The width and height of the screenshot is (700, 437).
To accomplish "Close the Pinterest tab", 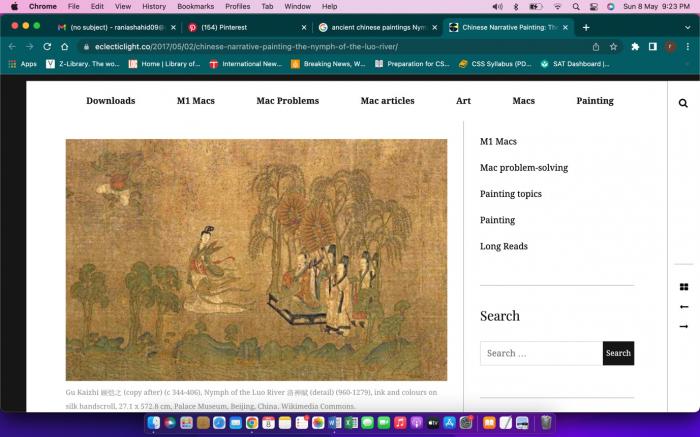I will point(304,27).
